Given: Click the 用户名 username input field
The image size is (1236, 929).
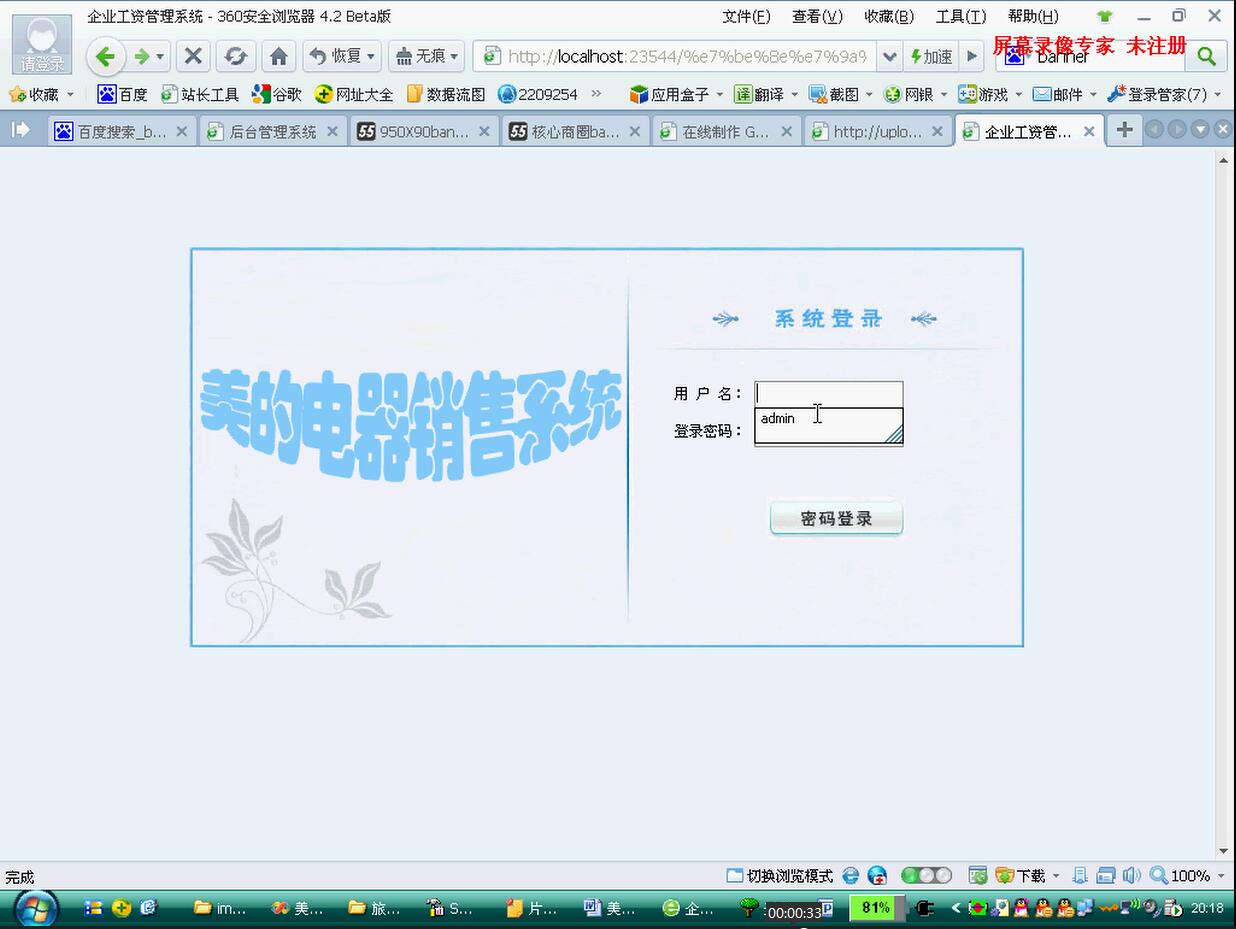Looking at the screenshot, I should click(829, 394).
